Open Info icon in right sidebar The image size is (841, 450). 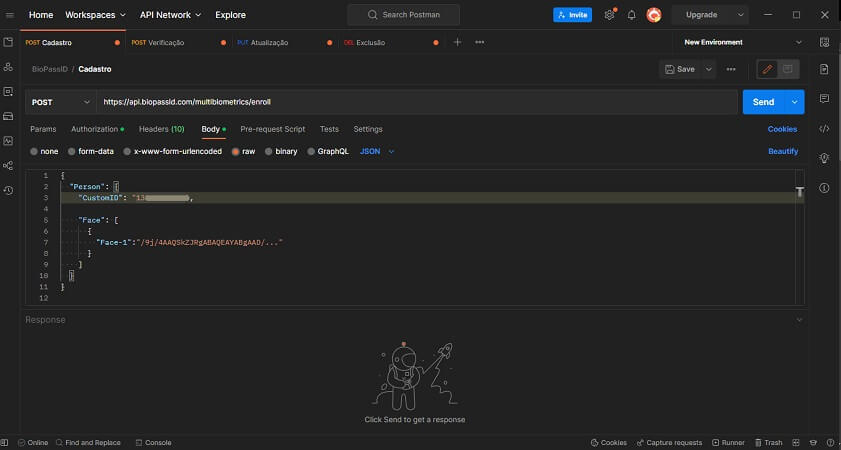pos(824,188)
